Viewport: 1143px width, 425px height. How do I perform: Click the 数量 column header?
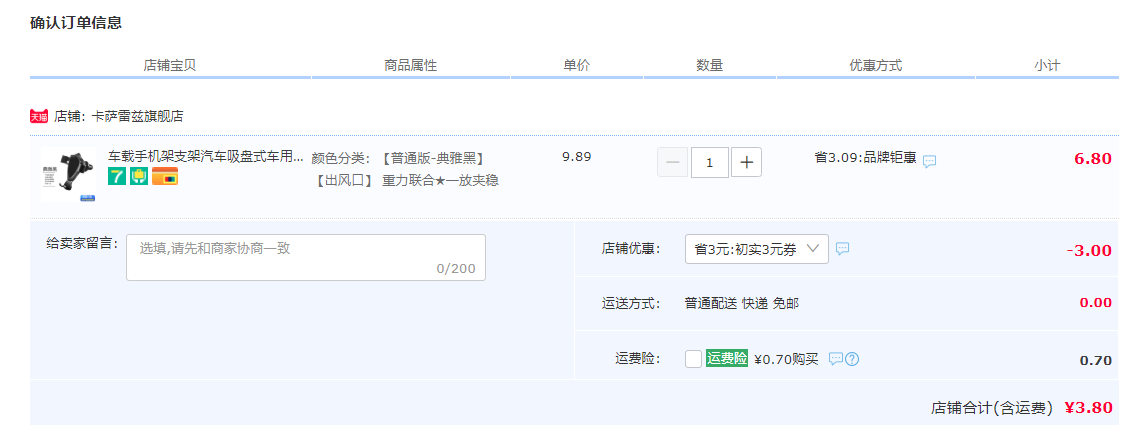coord(710,65)
